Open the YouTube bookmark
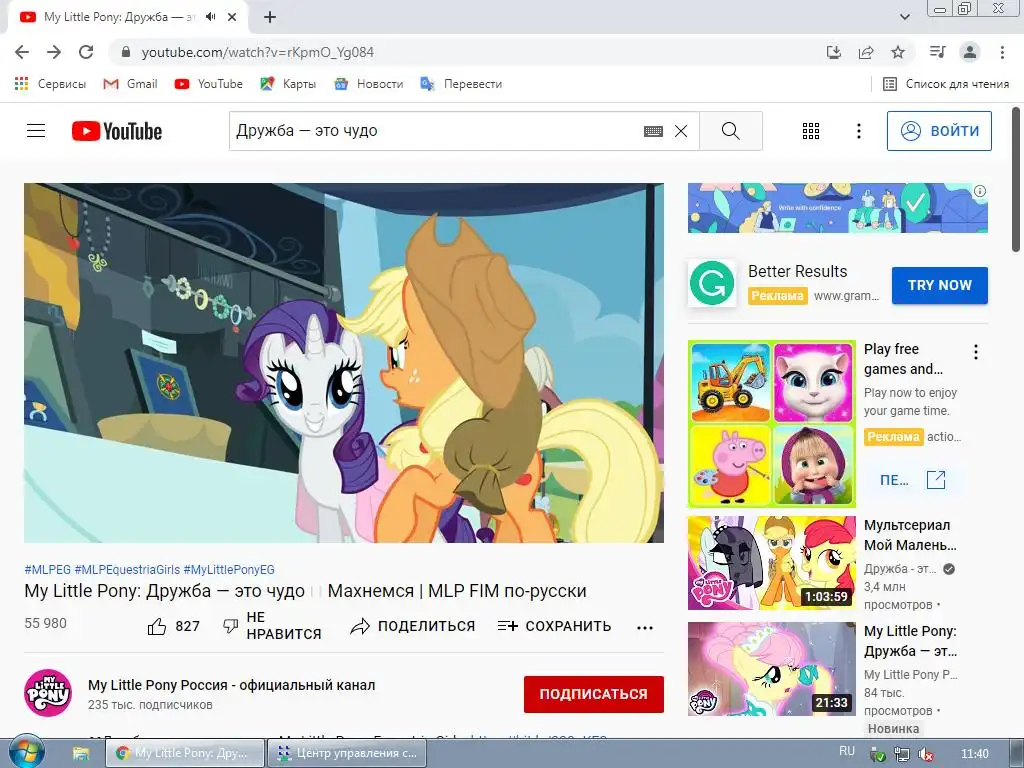The image size is (1024, 768). click(x=208, y=84)
